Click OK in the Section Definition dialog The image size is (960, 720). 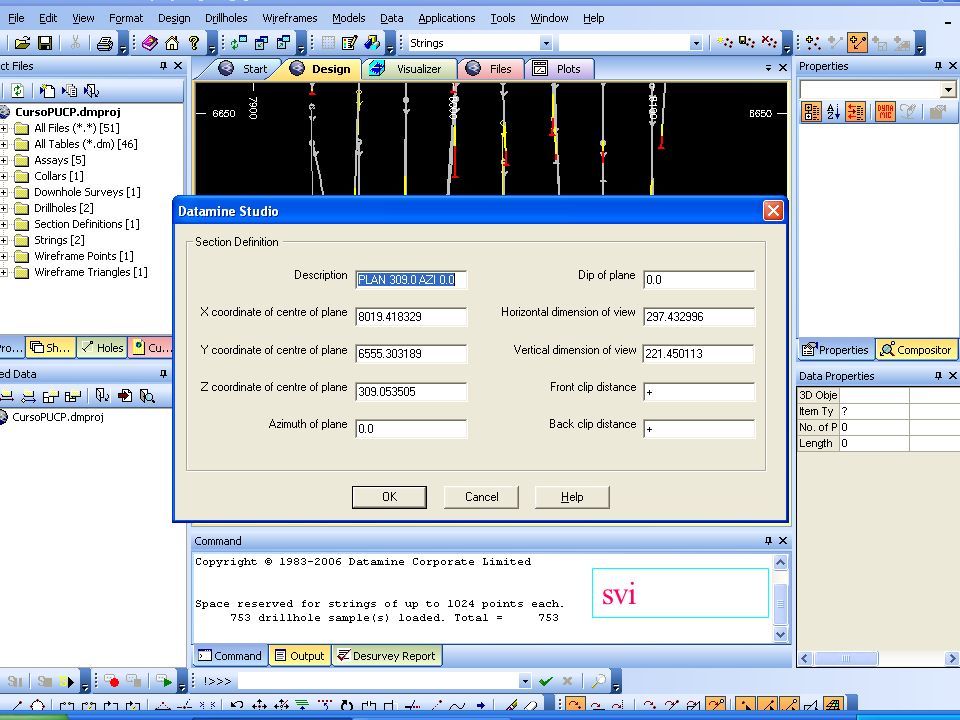[x=389, y=497]
